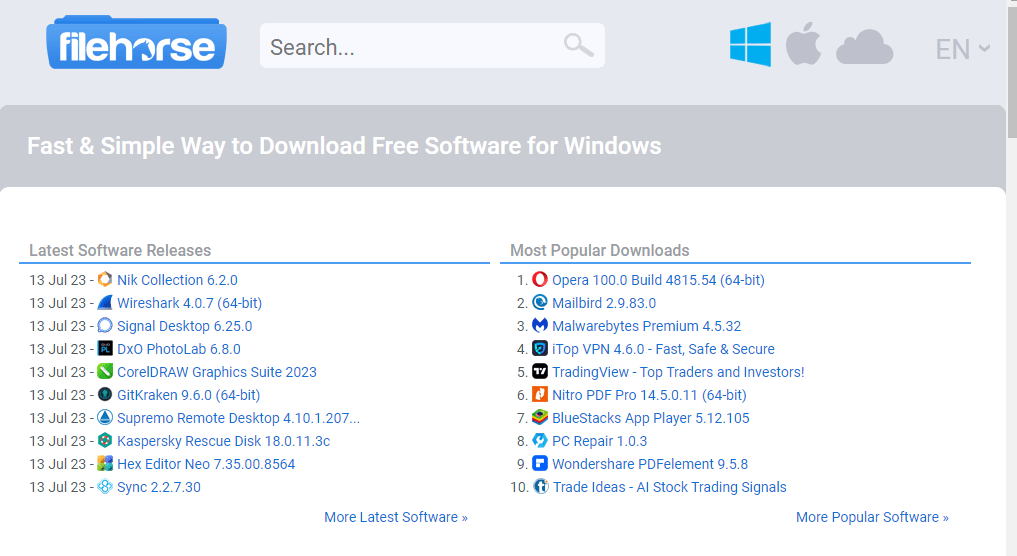Click the BlueStacks icon
The width and height of the screenshot is (1017, 556).
pyautogui.click(x=540, y=418)
